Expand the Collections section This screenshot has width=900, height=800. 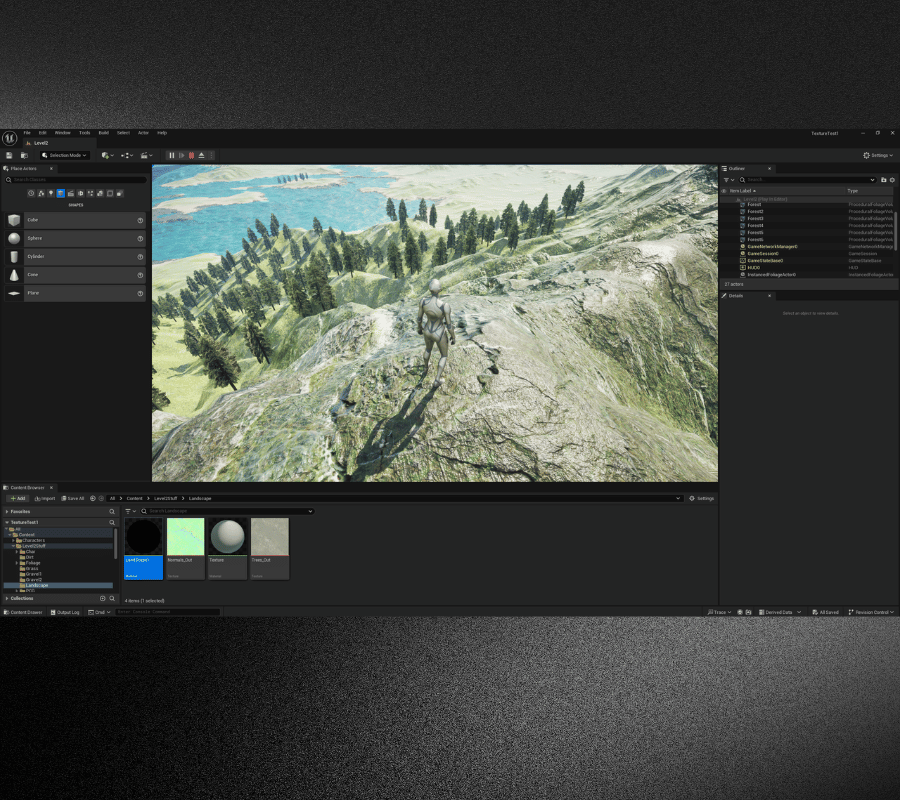coord(7,599)
